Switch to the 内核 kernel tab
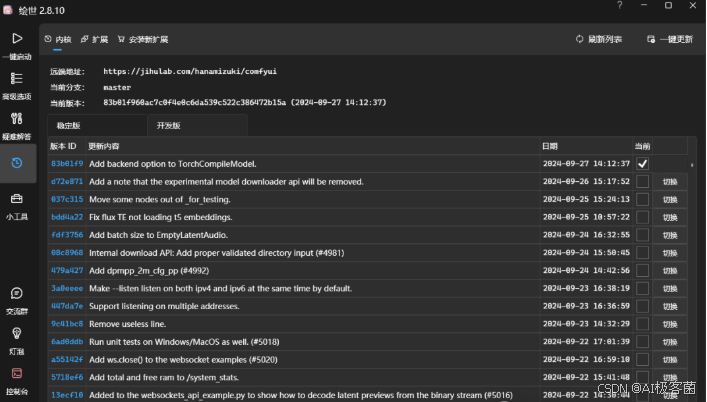707x402 pixels. (x=58, y=39)
